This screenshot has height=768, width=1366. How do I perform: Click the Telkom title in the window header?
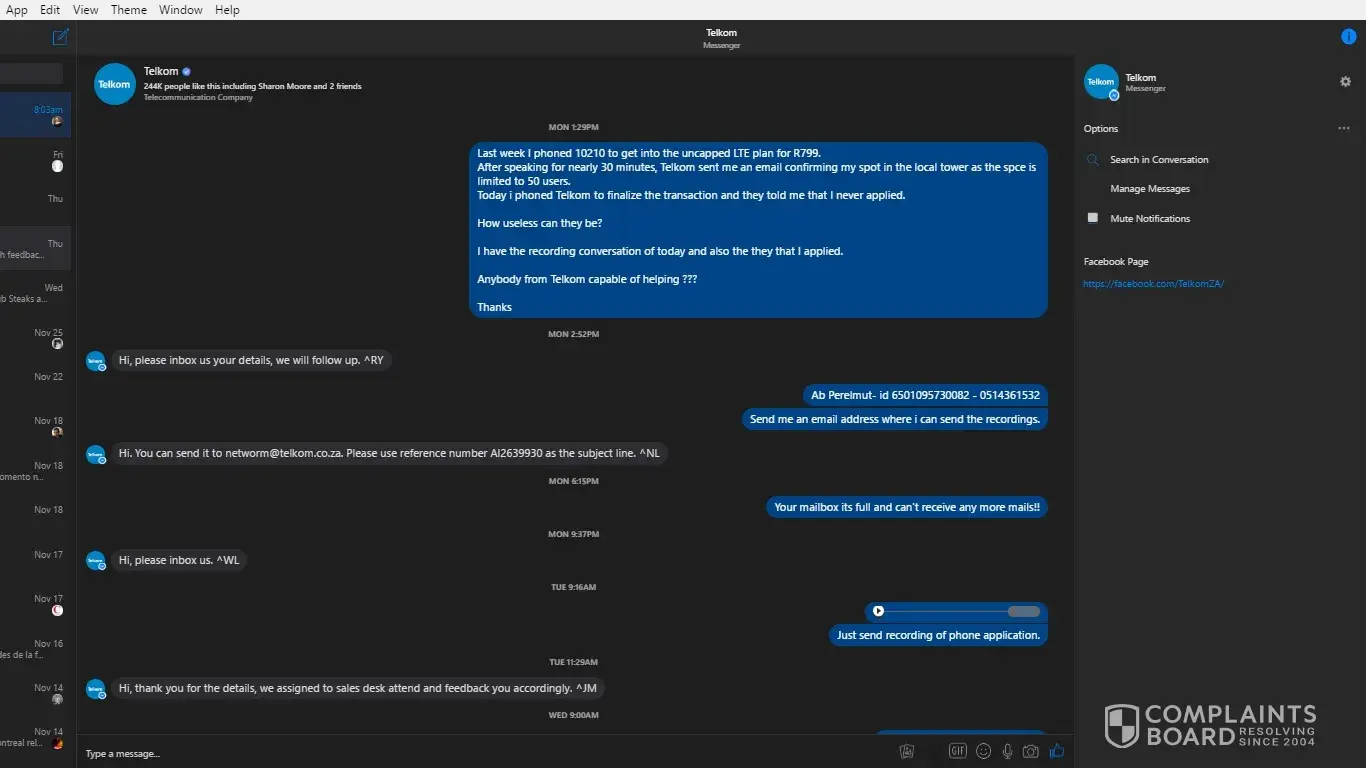(721, 33)
